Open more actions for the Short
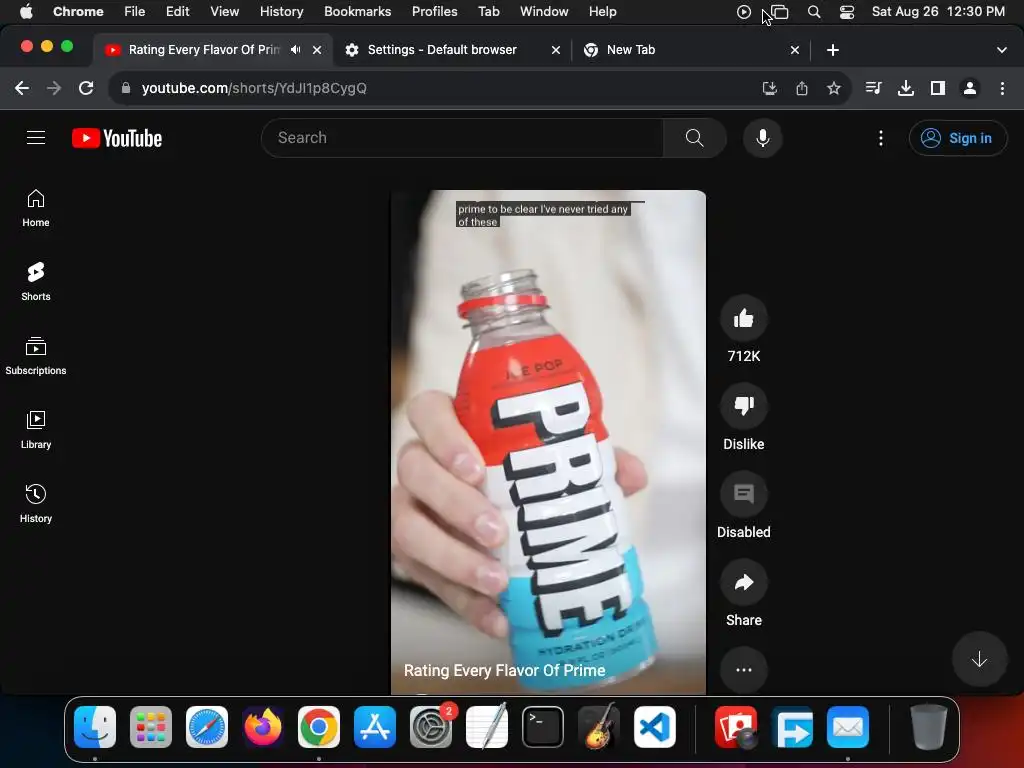This screenshot has width=1024, height=768. pyautogui.click(x=743, y=670)
